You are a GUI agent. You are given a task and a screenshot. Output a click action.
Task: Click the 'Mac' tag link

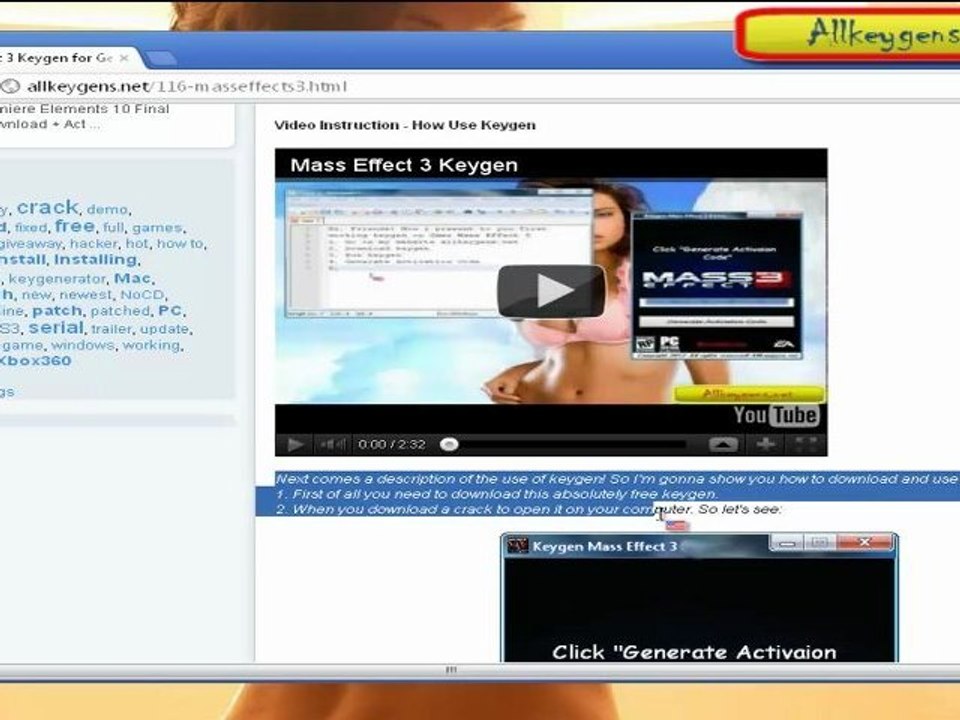point(132,278)
